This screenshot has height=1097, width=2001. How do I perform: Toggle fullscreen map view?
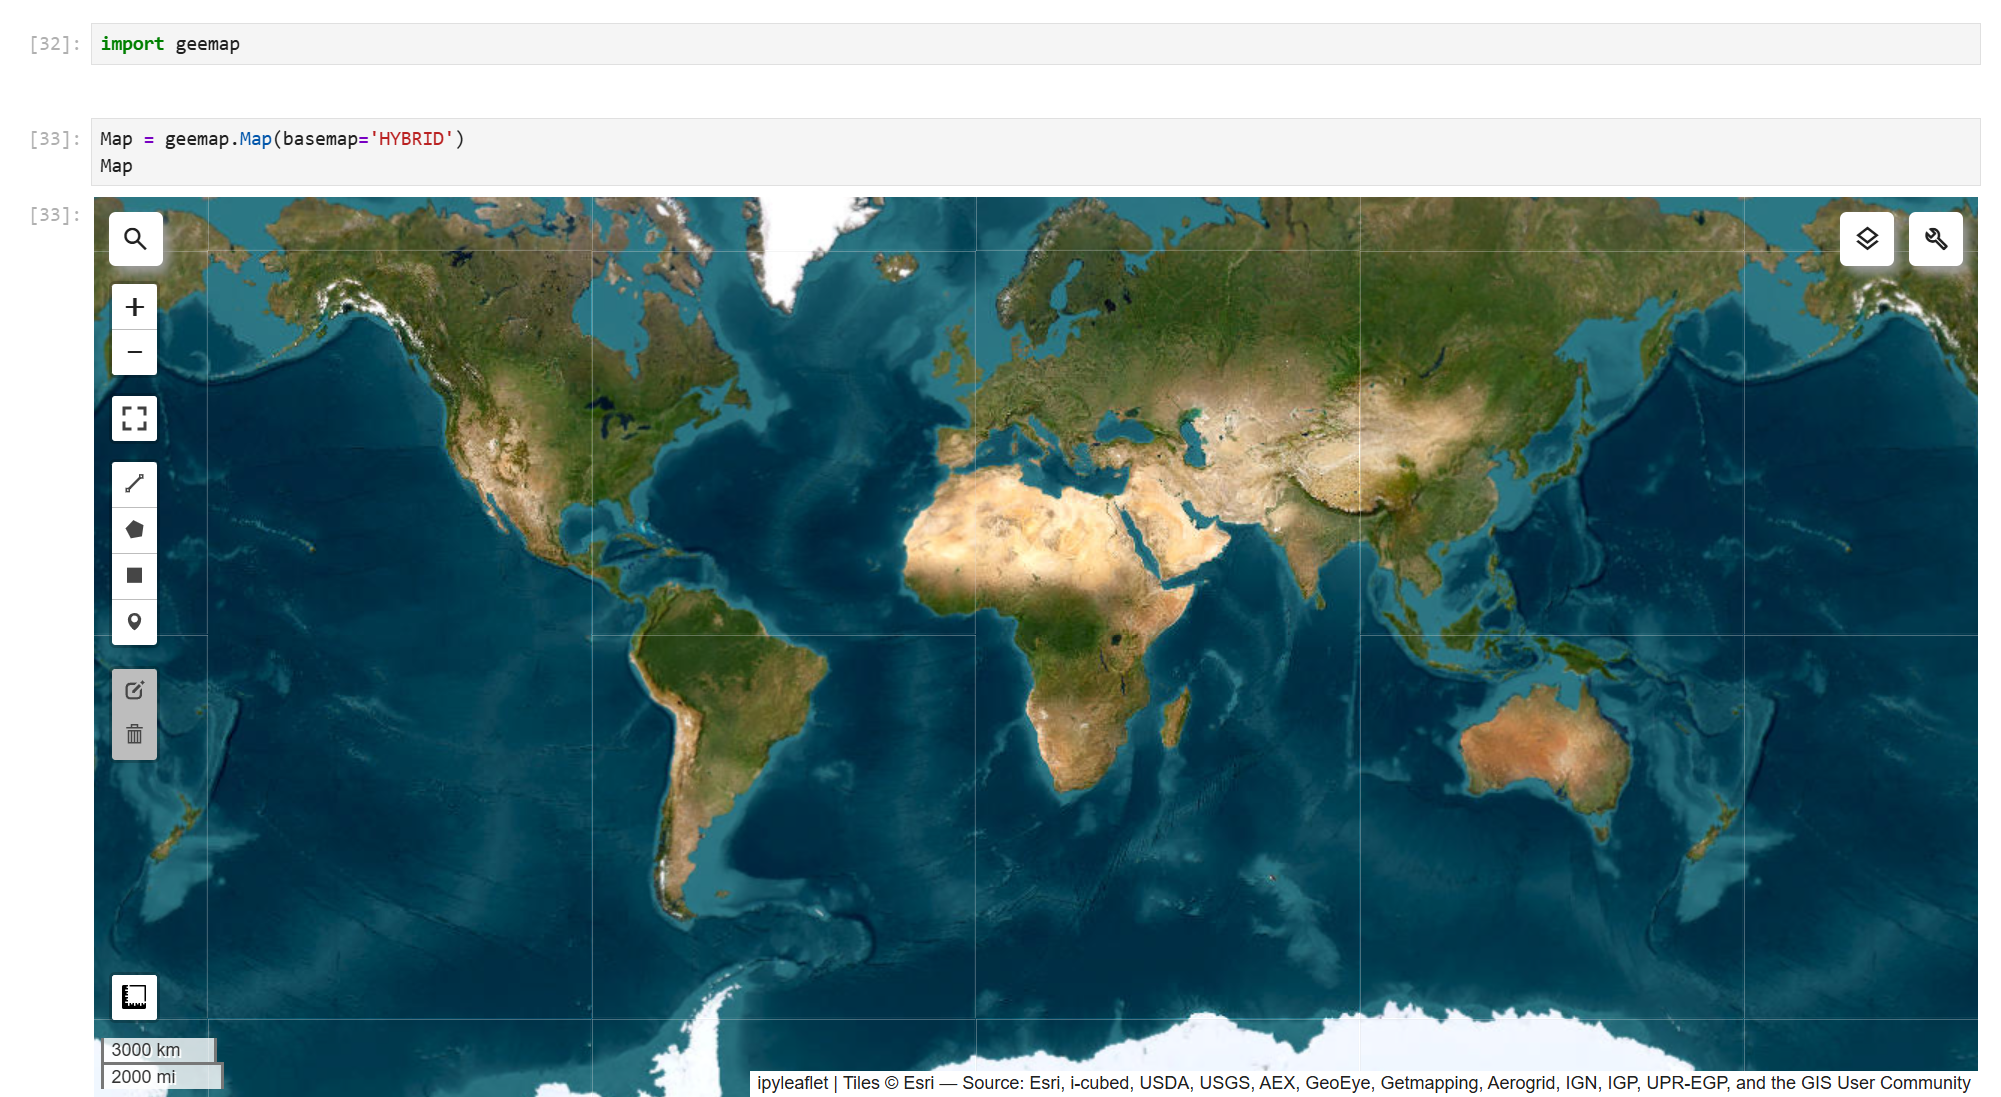[135, 418]
